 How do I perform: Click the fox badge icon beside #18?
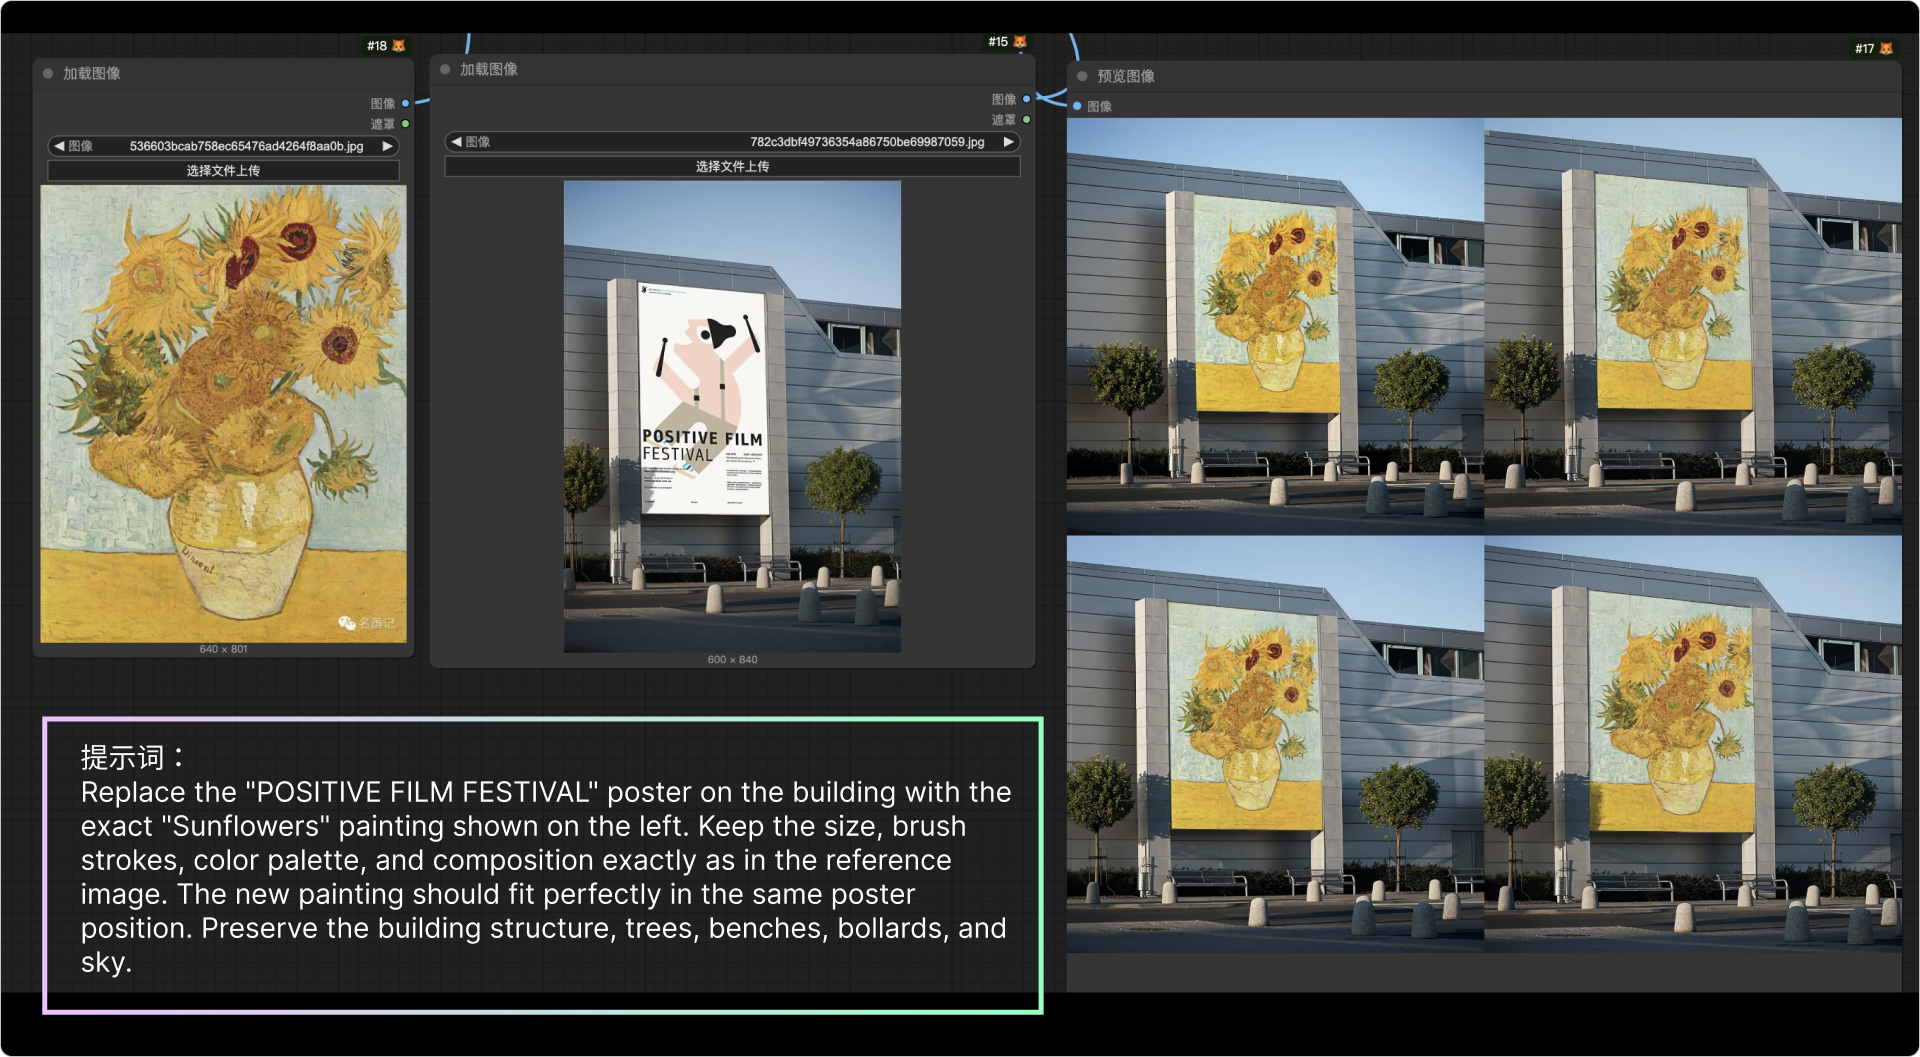399,46
